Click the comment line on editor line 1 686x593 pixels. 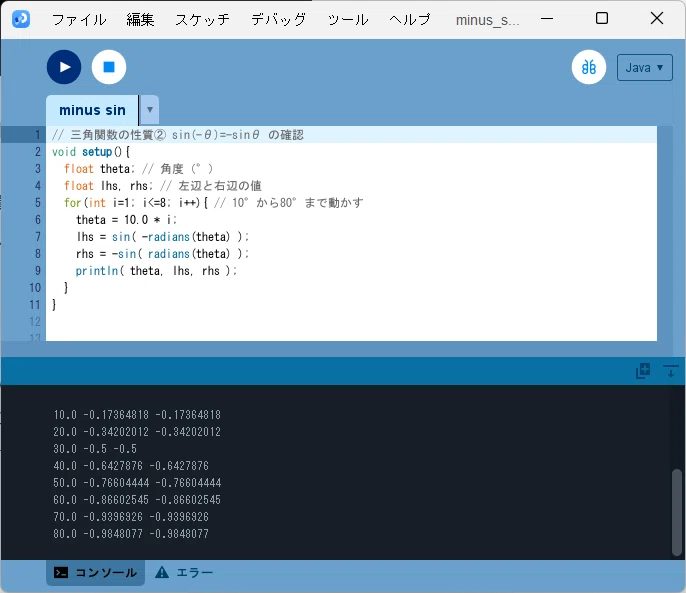pyautogui.click(x=178, y=135)
